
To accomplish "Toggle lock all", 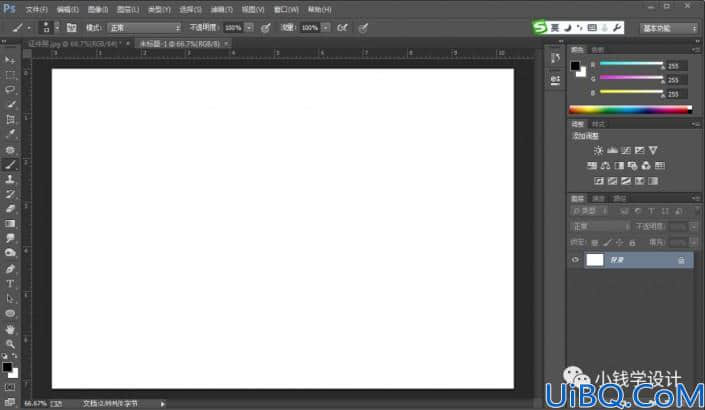I will (x=632, y=243).
